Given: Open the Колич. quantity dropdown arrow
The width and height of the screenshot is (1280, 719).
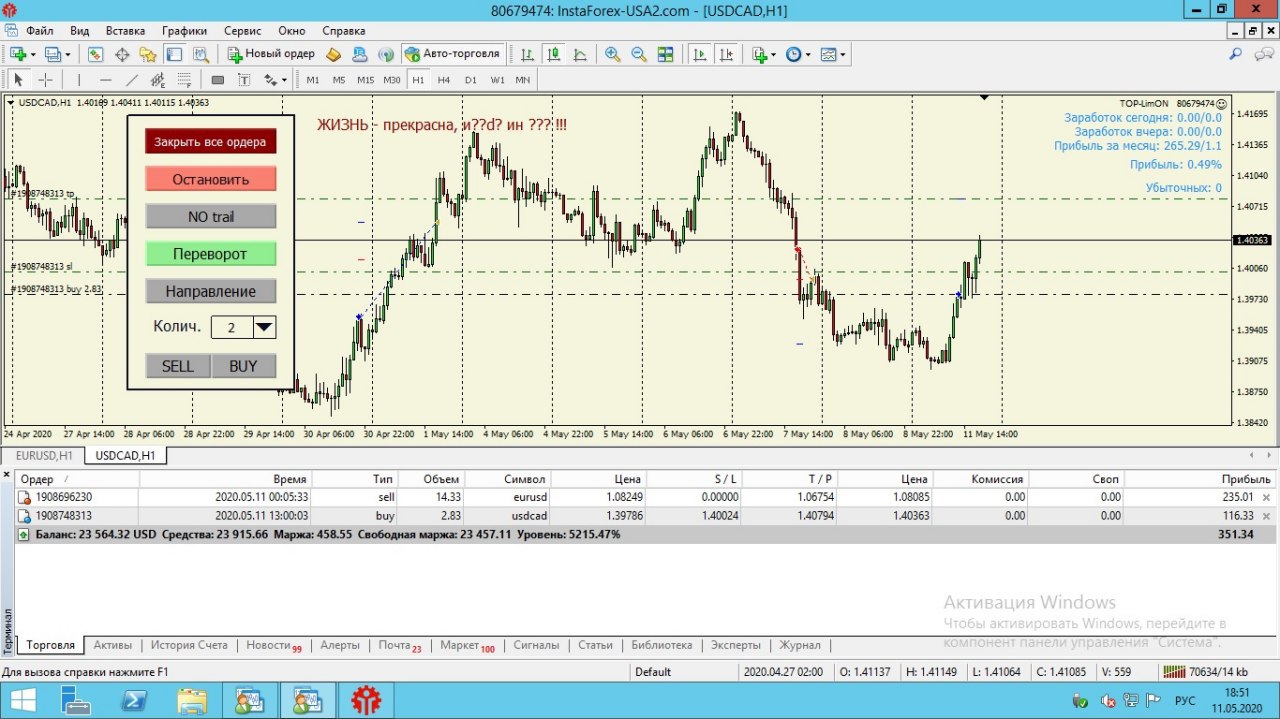Looking at the screenshot, I should (264, 327).
